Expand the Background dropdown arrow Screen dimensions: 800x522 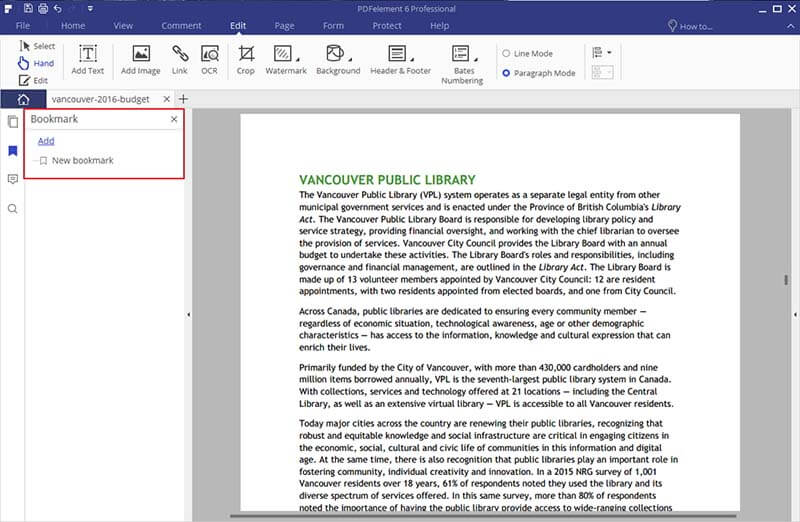[x=351, y=59]
